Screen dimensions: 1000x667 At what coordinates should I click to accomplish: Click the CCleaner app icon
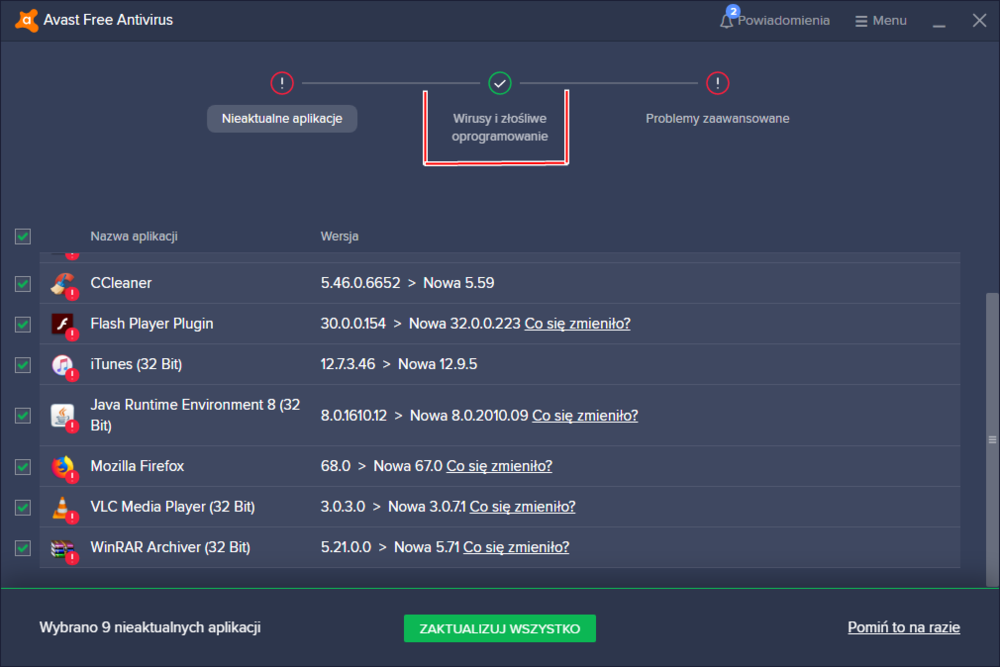(x=63, y=284)
